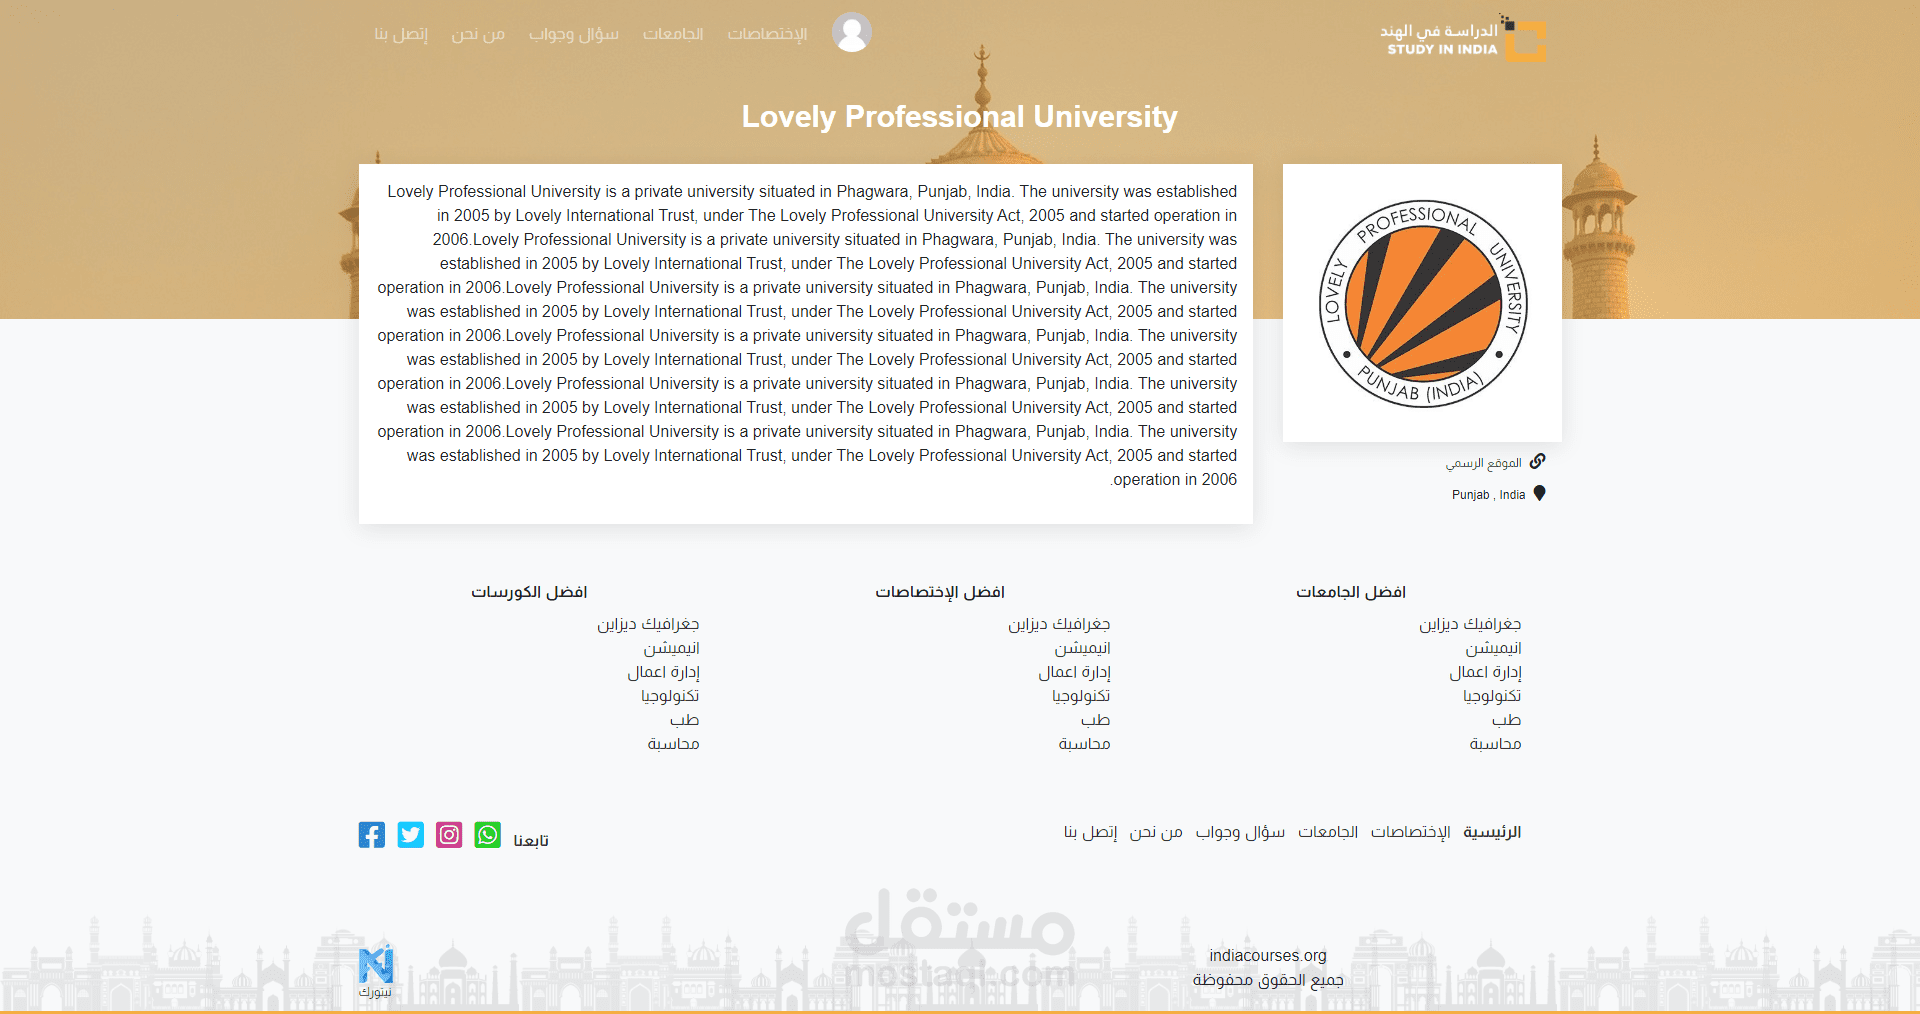1920x1014 pixels.
Task: Click تكنولوجيا under افضل الكورسات
Action: [670, 696]
